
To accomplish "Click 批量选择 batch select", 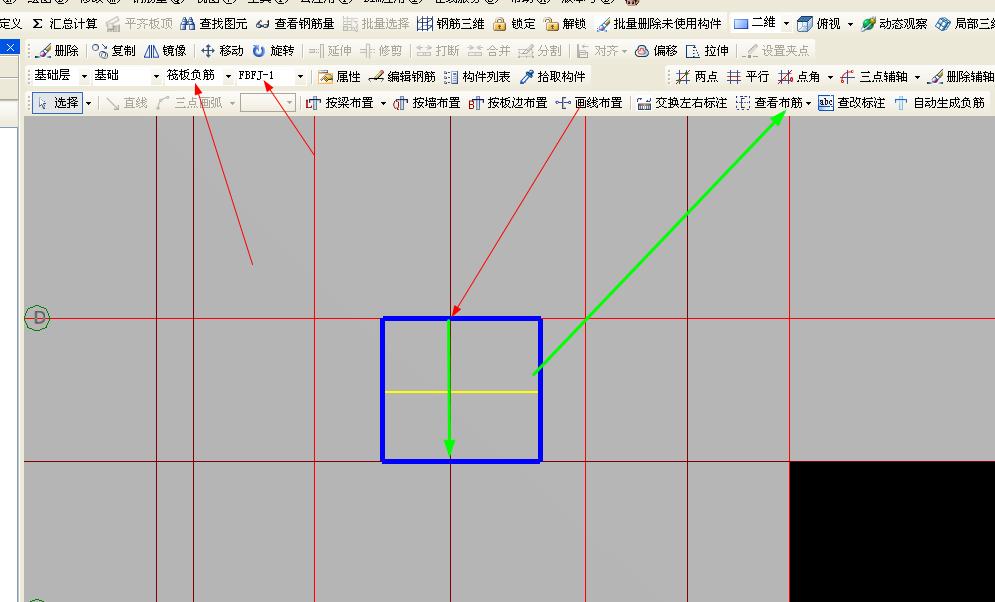I will coord(376,24).
